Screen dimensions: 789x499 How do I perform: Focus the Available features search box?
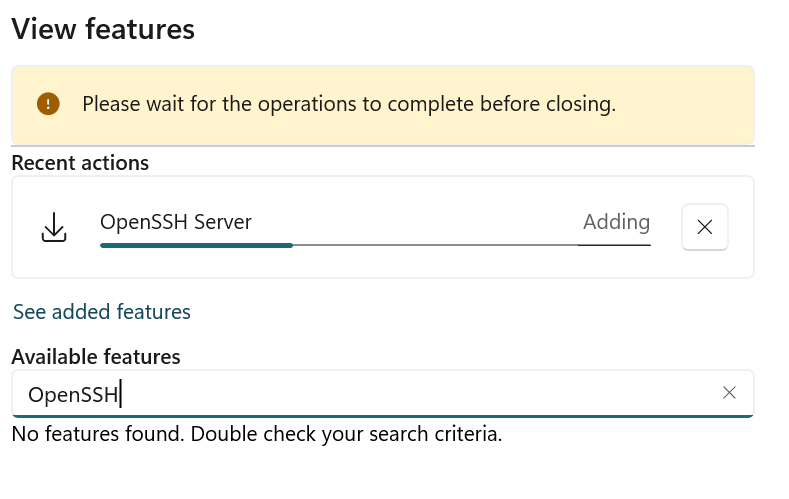click(382, 394)
